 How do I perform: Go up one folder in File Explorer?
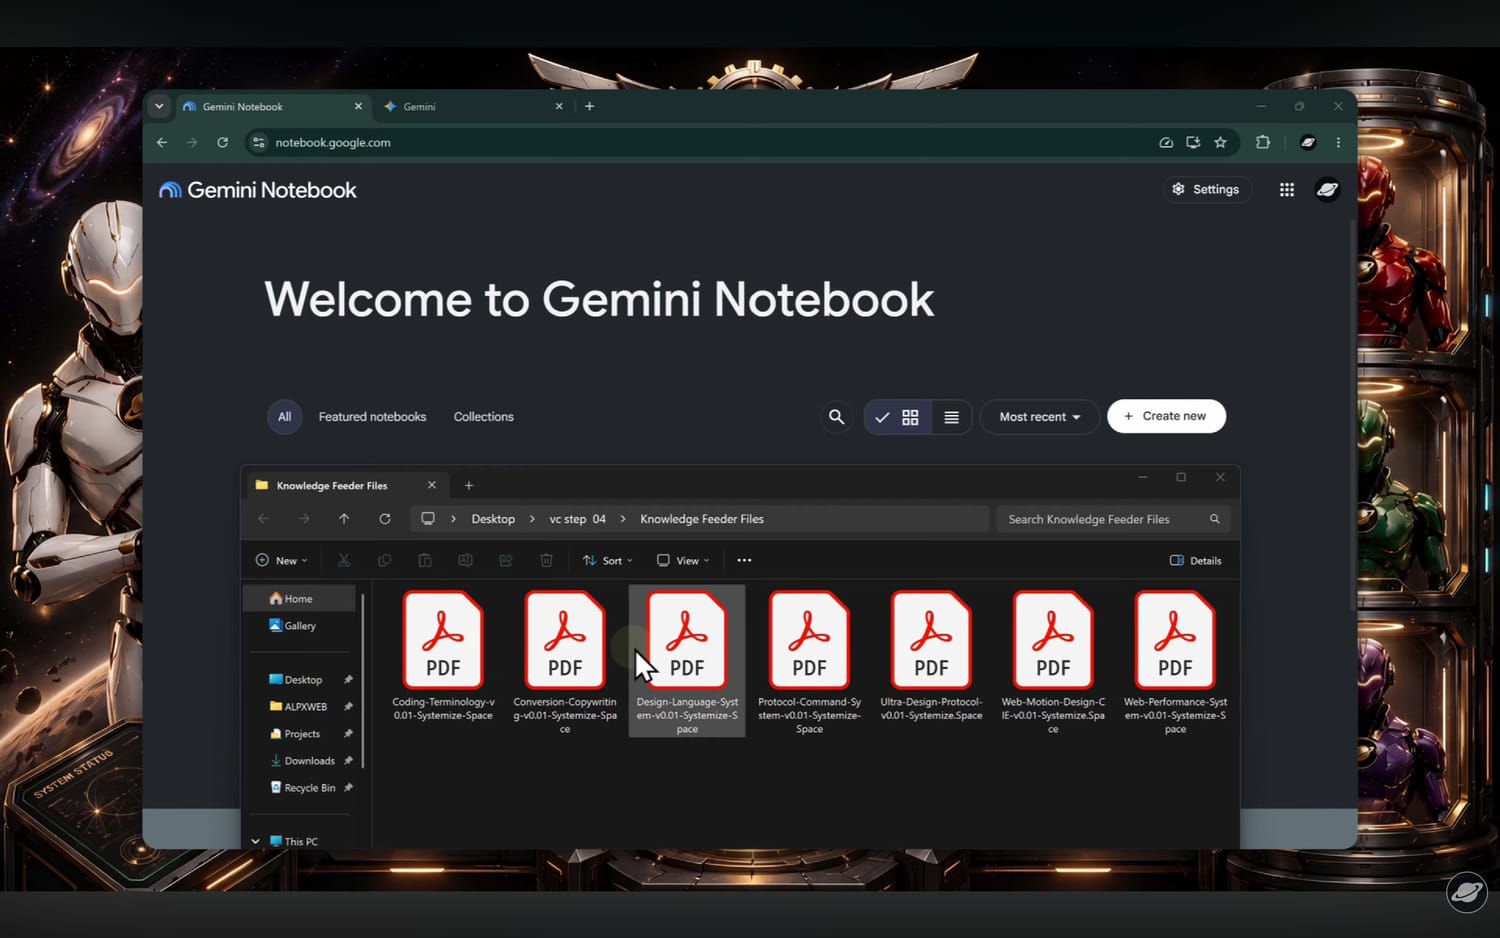coord(344,519)
